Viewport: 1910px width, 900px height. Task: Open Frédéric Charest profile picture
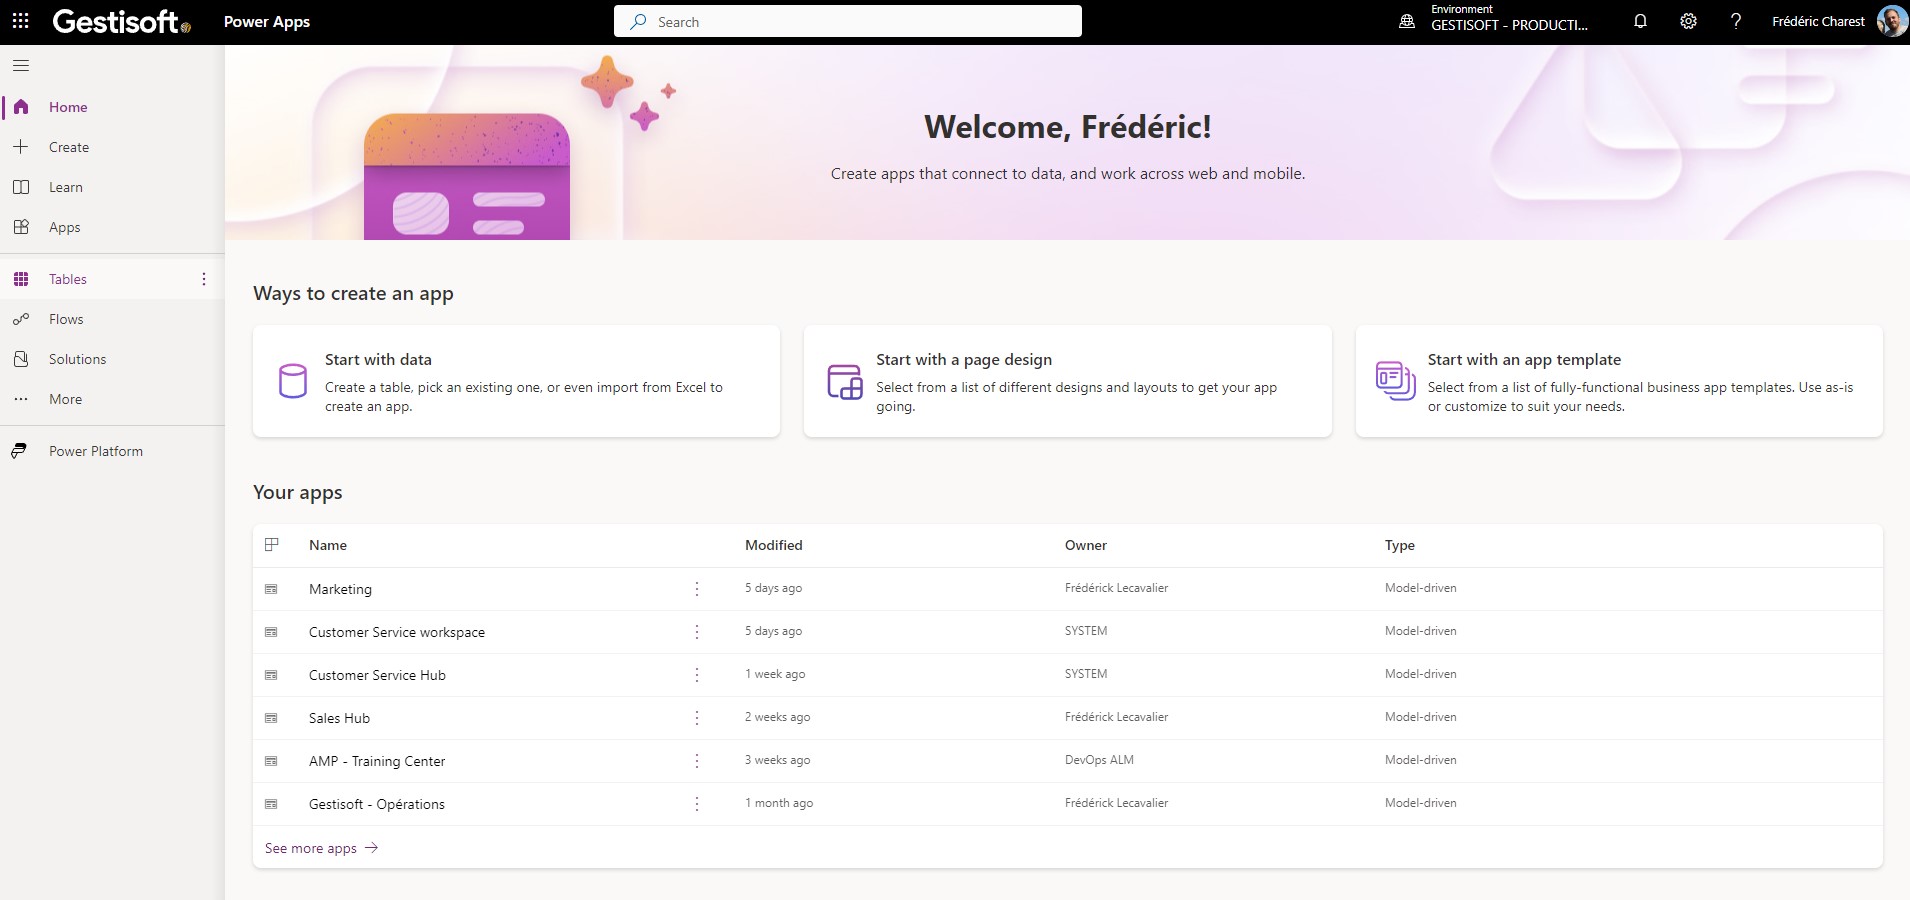coord(1891,21)
